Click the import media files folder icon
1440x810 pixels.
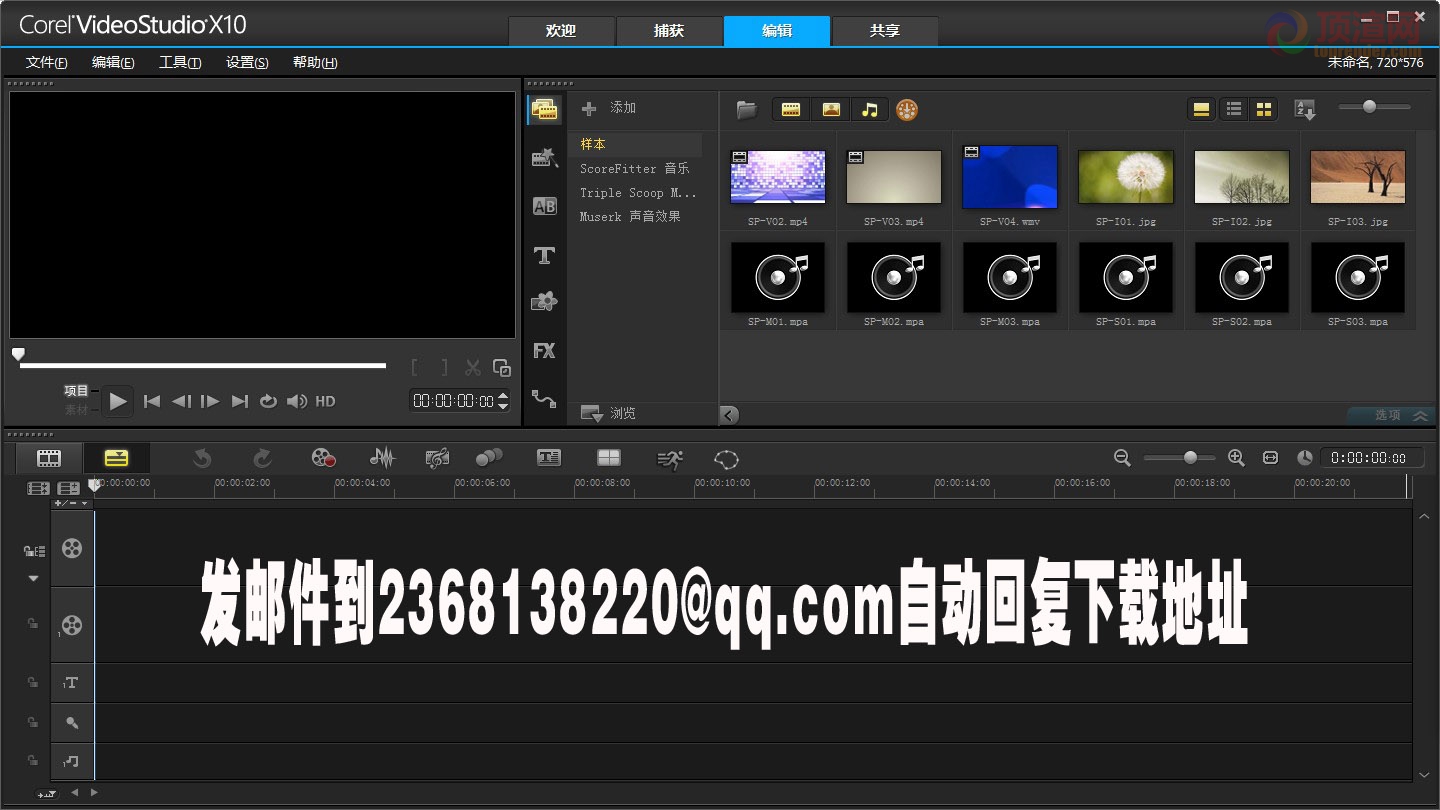746,110
